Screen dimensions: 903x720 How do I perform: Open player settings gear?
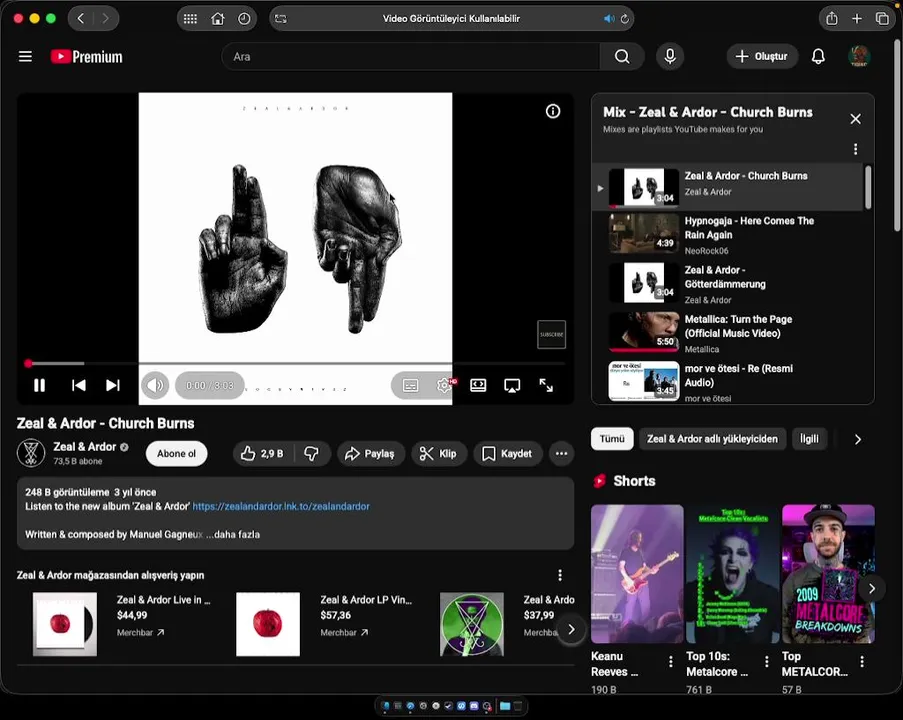click(444, 385)
